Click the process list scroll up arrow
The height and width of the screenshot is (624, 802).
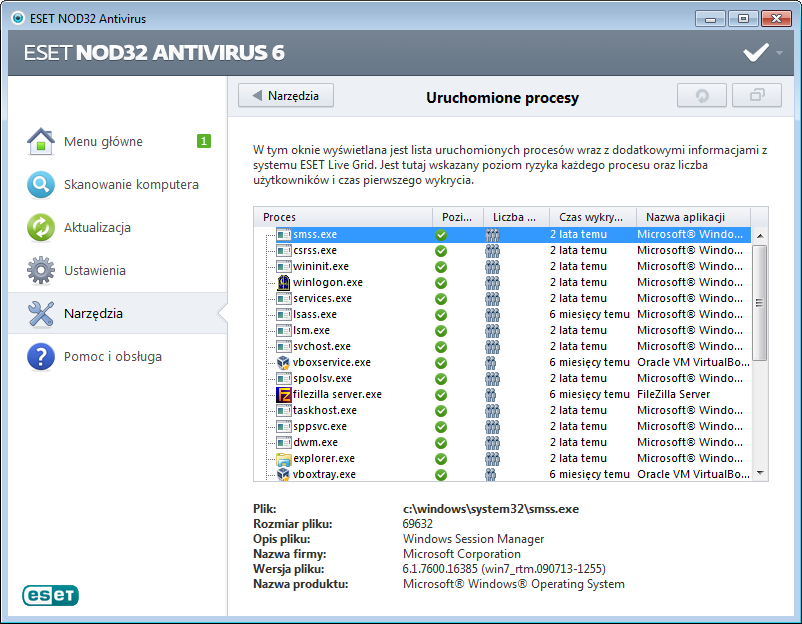(x=760, y=236)
